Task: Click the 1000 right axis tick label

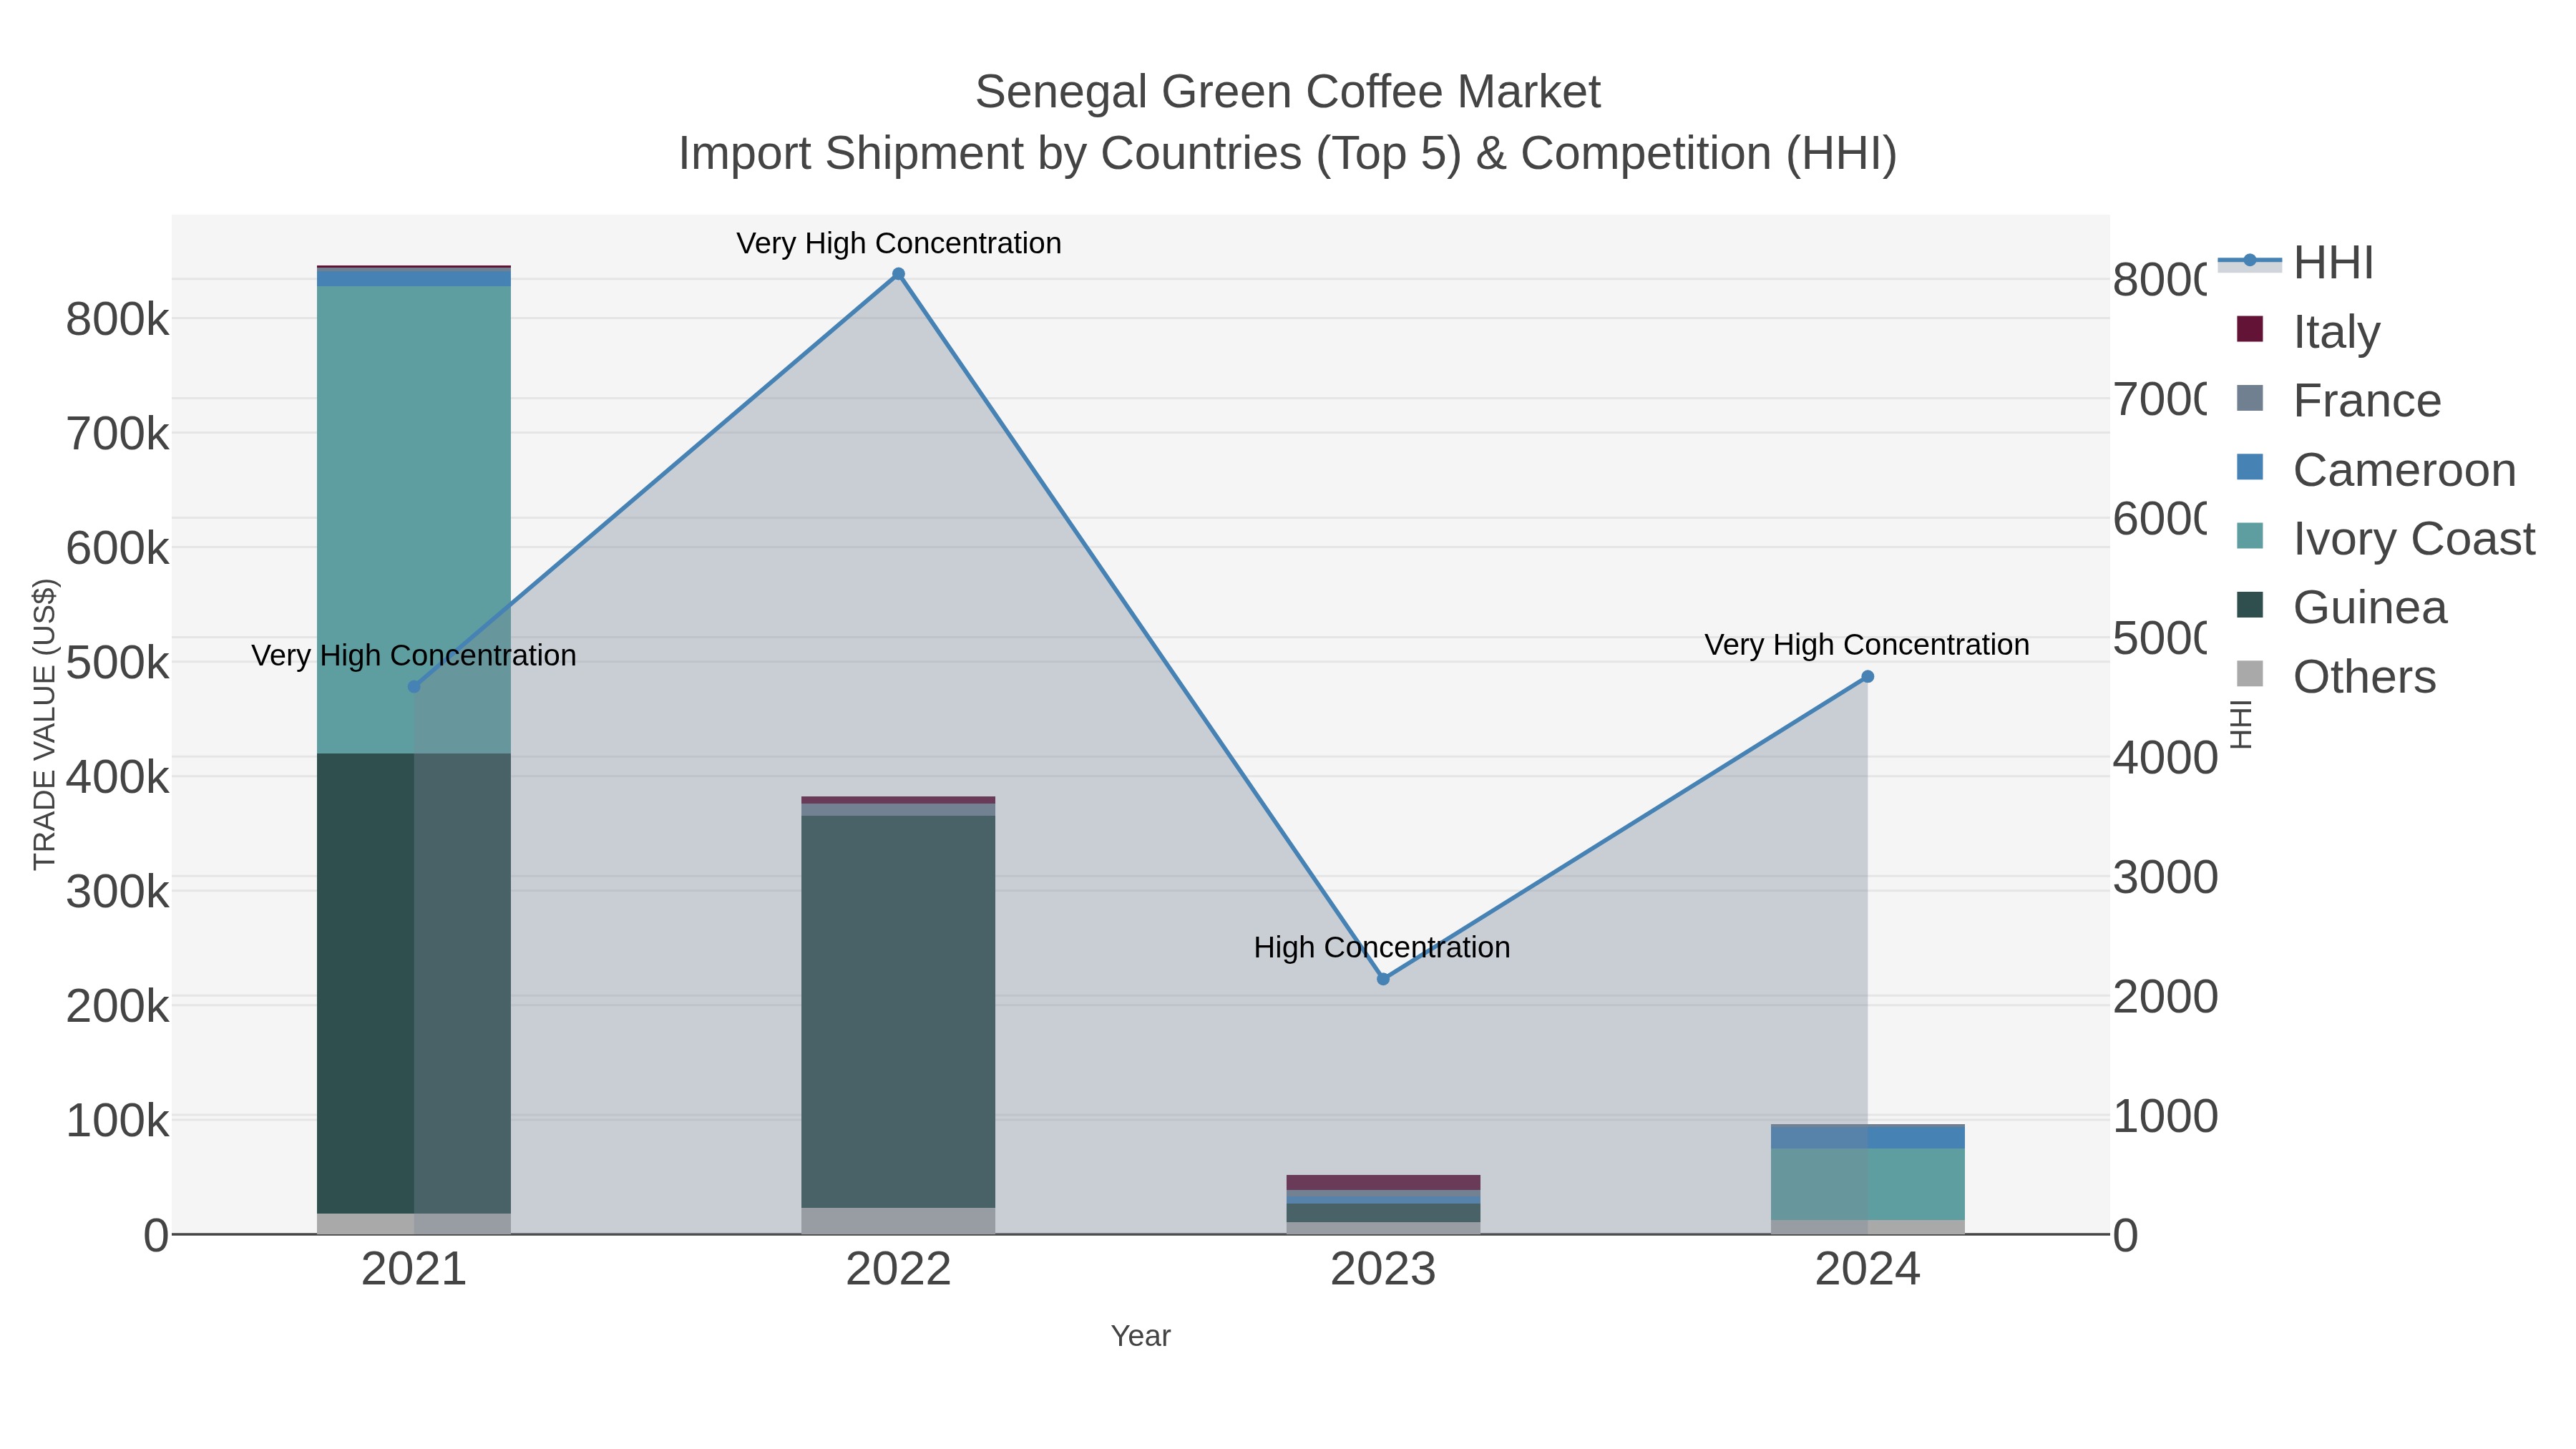Action: pyautogui.click(x=2164, y=1116)
